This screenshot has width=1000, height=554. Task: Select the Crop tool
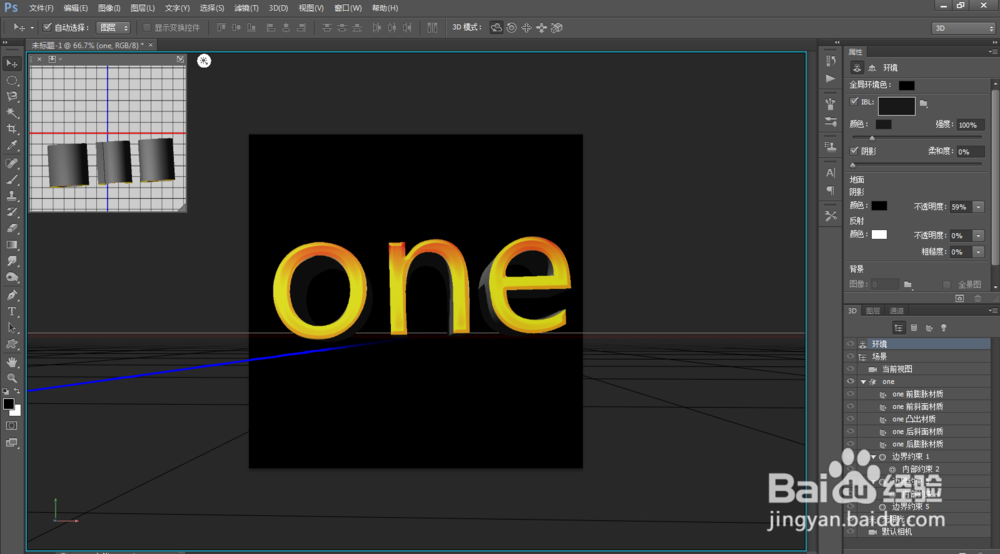click(x=11, y=129)
